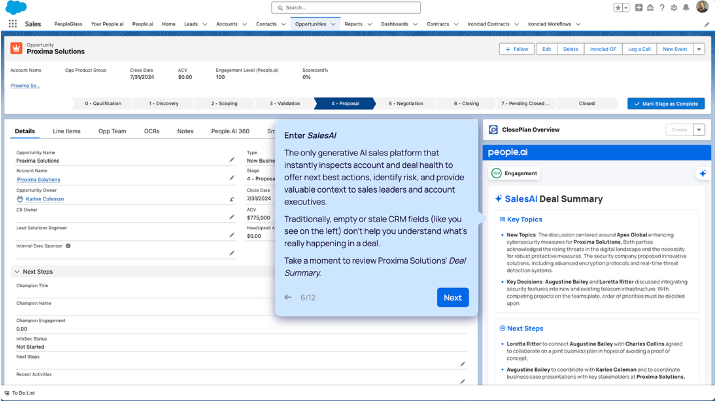Open the Global Actions plus icon
Image resolution: width=716 pixels, height=402 pixels.
click(639, 8)
